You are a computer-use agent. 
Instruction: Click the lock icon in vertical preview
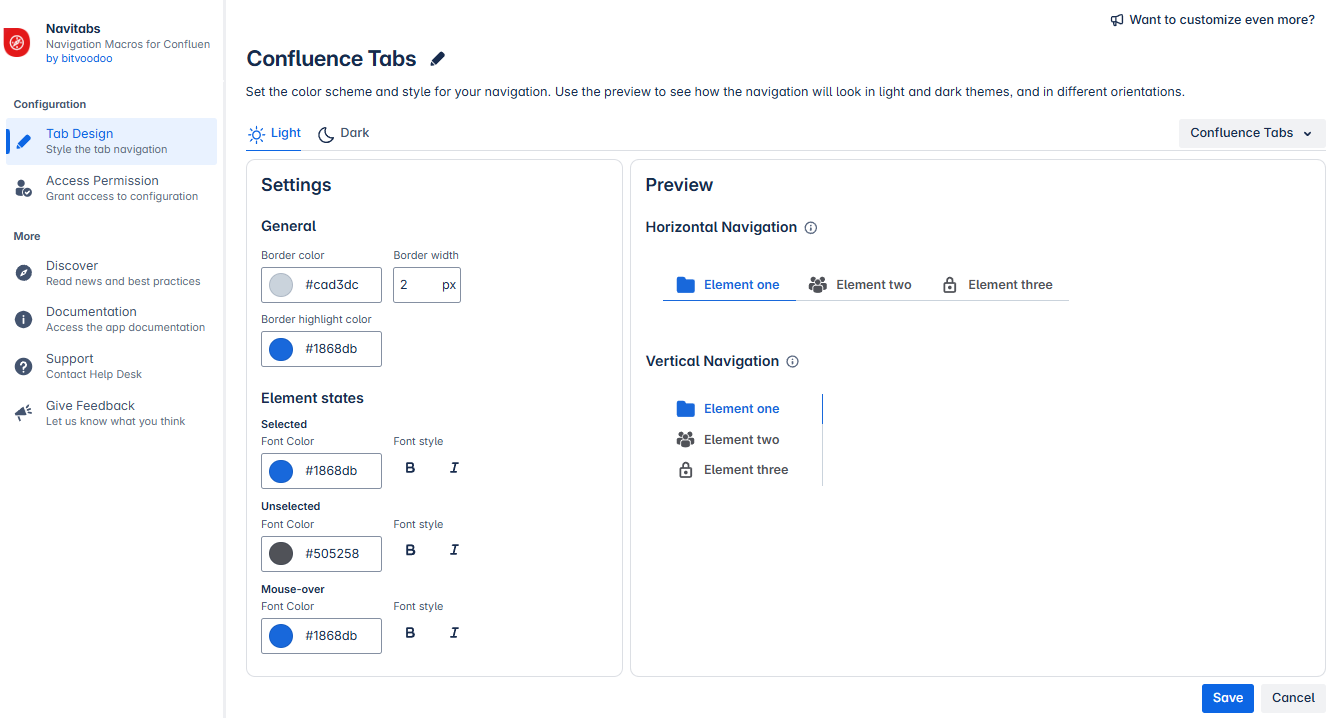click(685, 470)
